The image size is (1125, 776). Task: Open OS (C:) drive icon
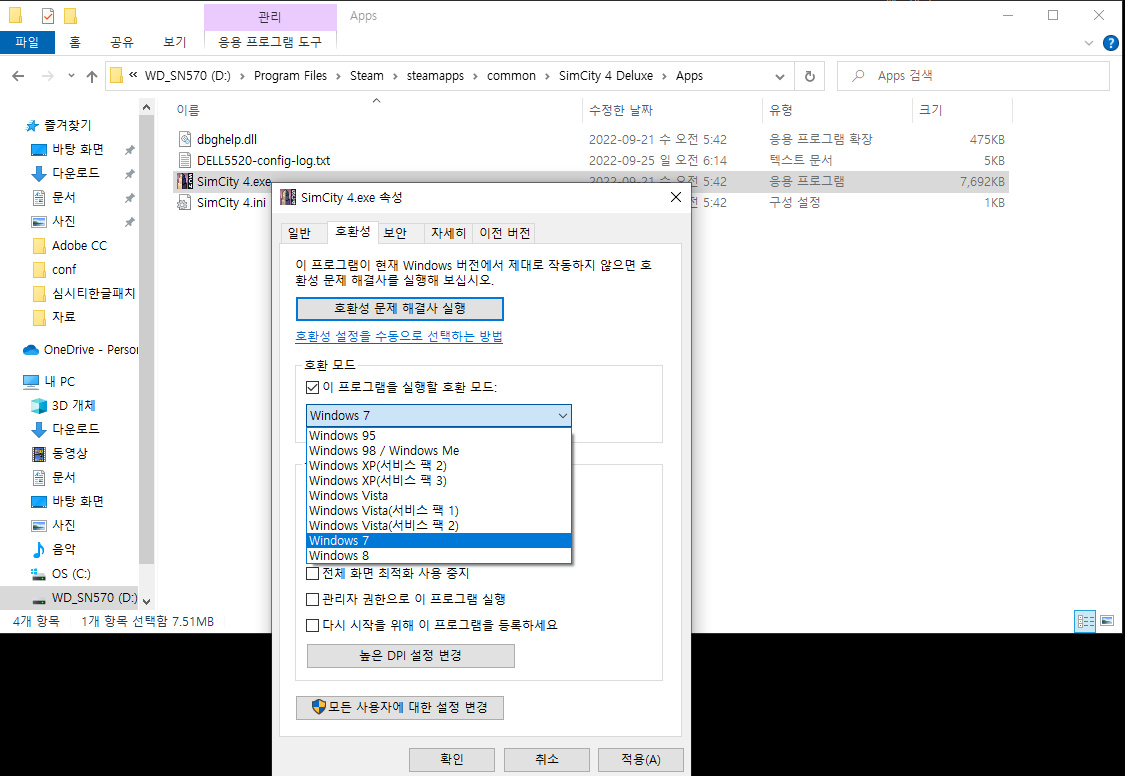click(39, 574)
